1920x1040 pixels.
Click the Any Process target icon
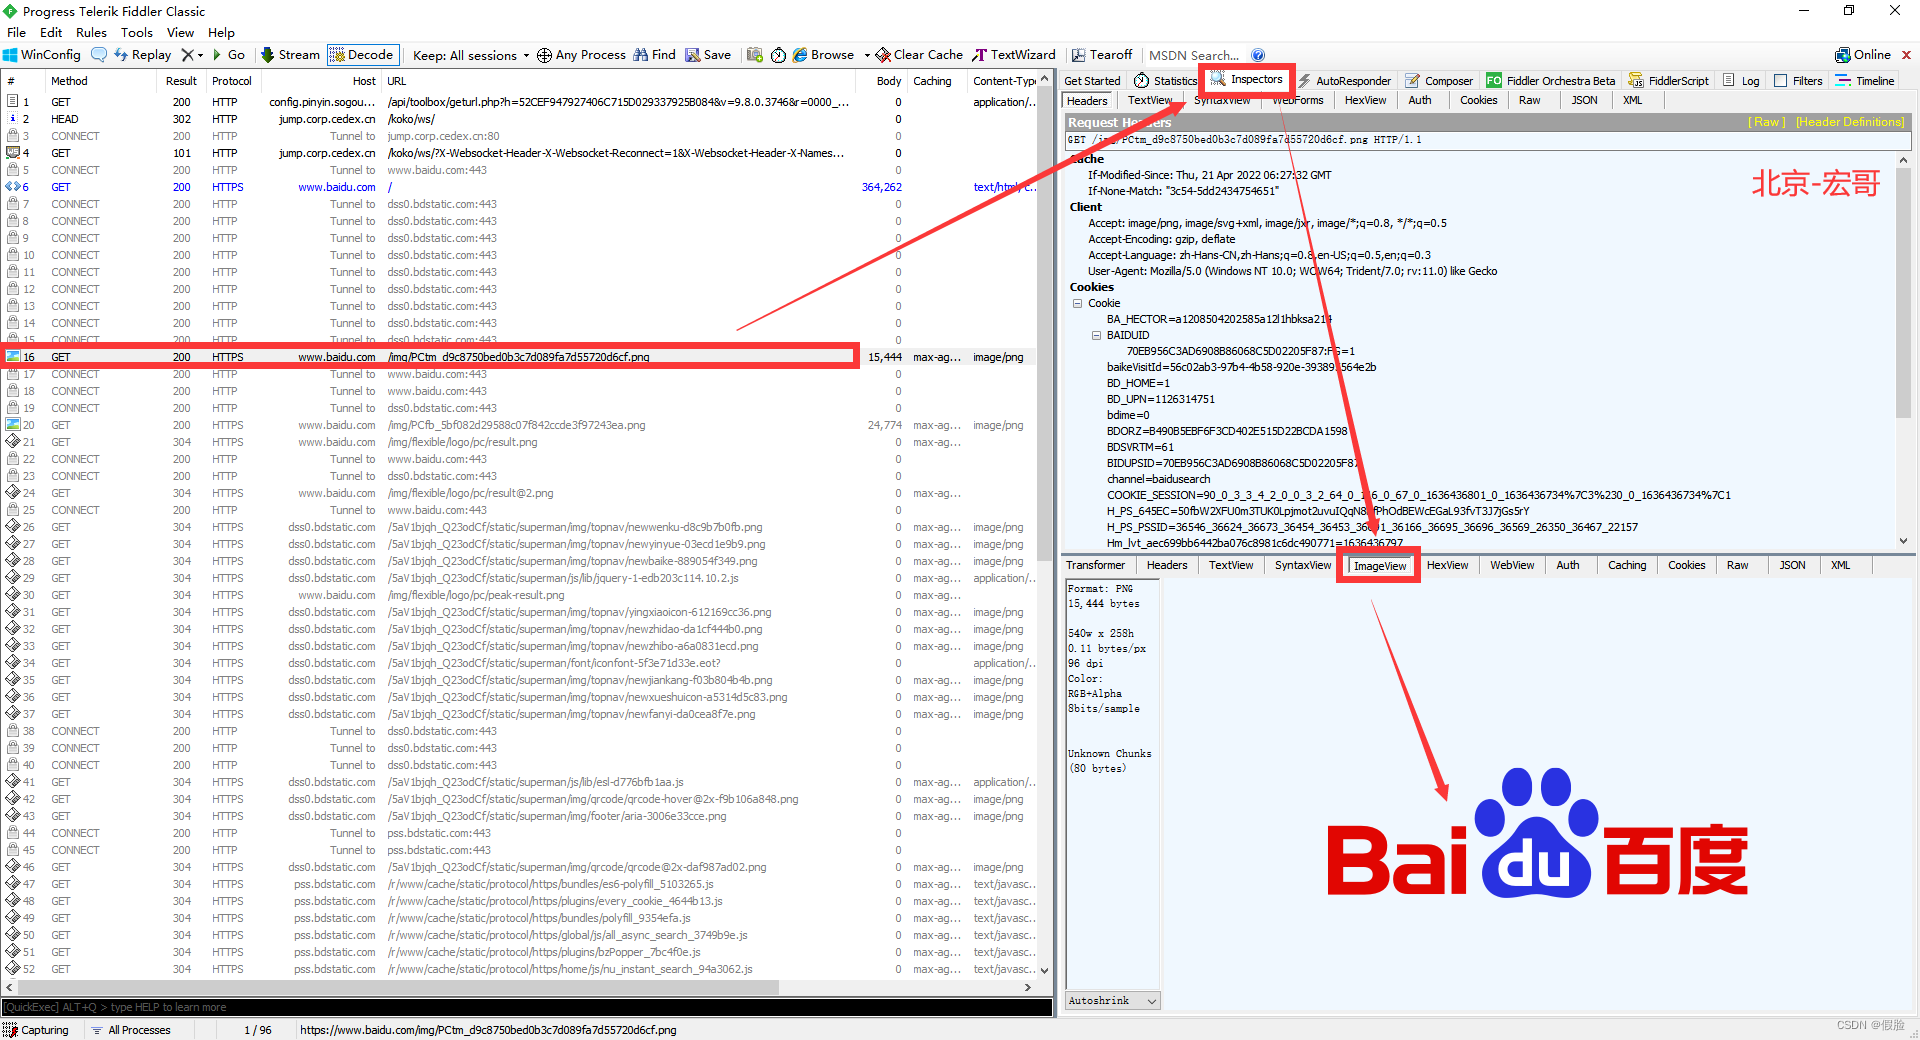click(x=544, y=55)
